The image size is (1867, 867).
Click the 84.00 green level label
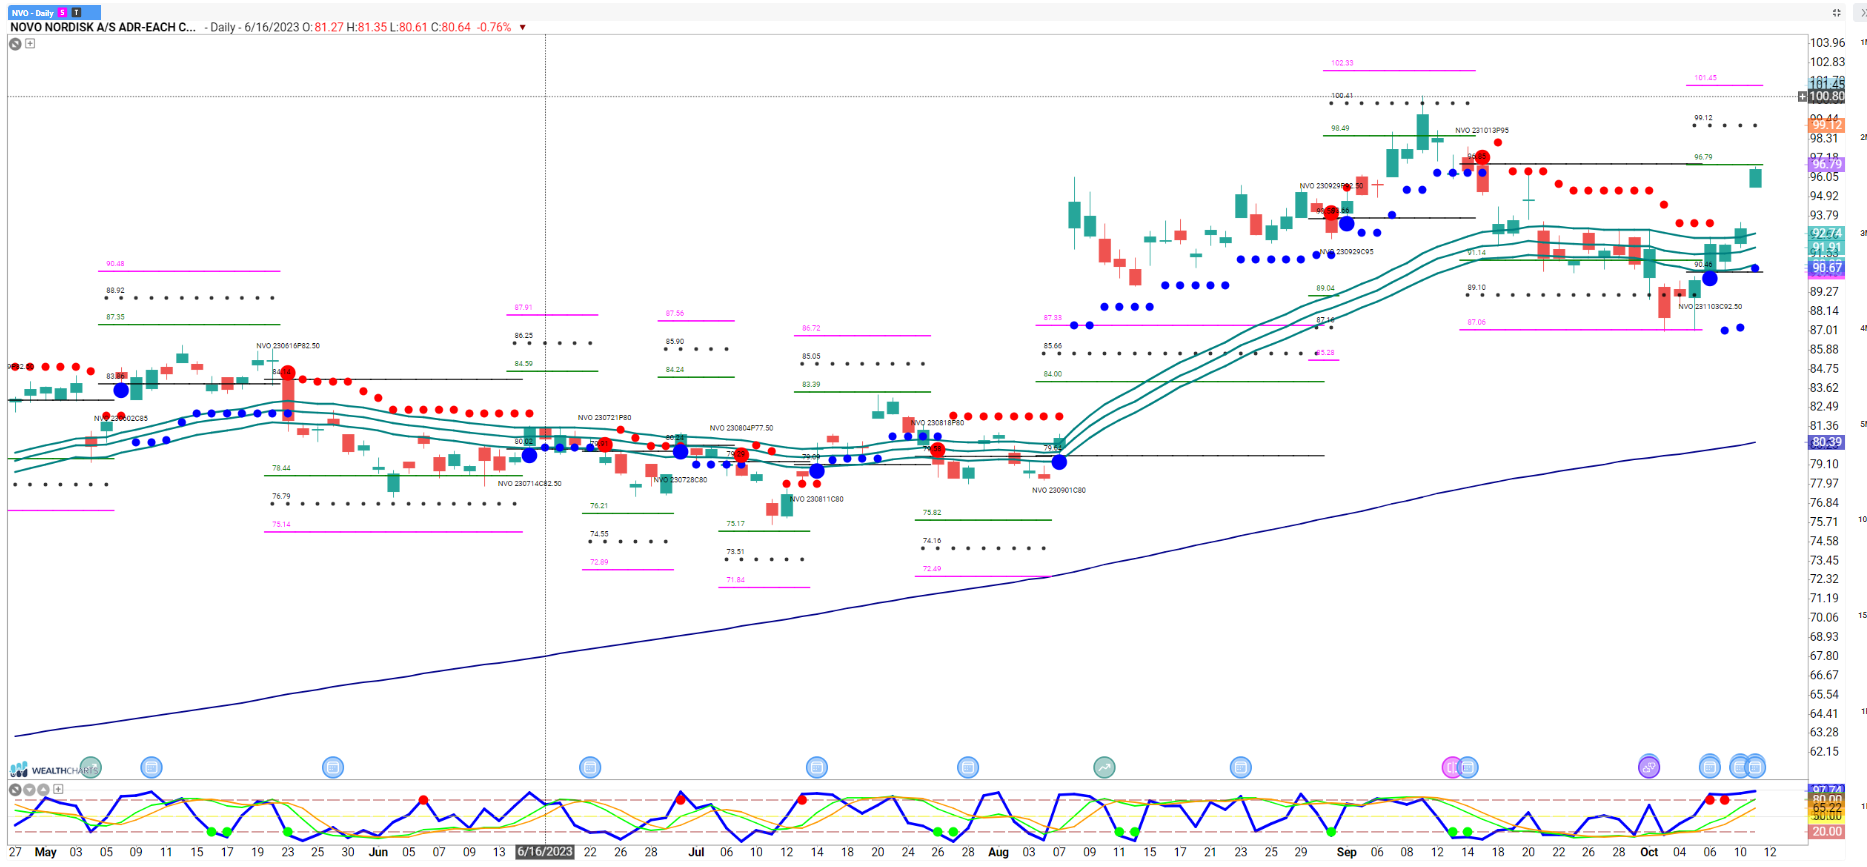tap(1053, 374)
